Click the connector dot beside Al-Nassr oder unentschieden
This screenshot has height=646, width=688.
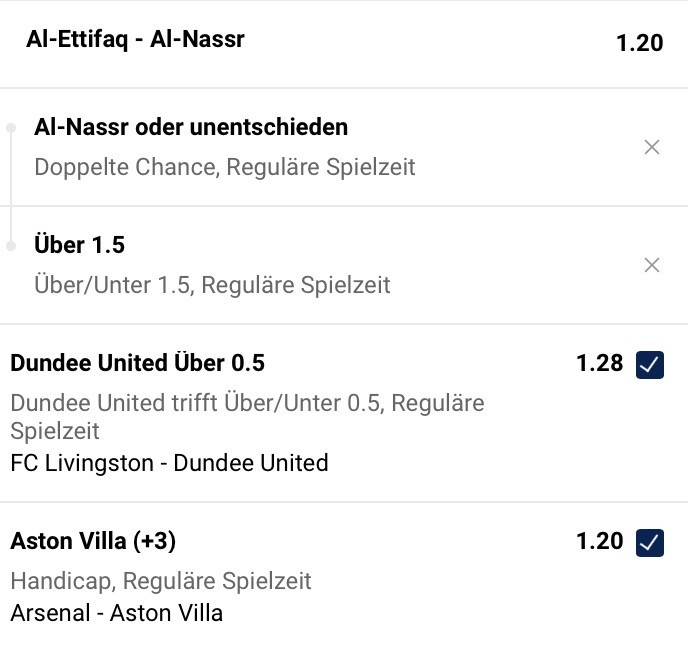tap(11, 128)
